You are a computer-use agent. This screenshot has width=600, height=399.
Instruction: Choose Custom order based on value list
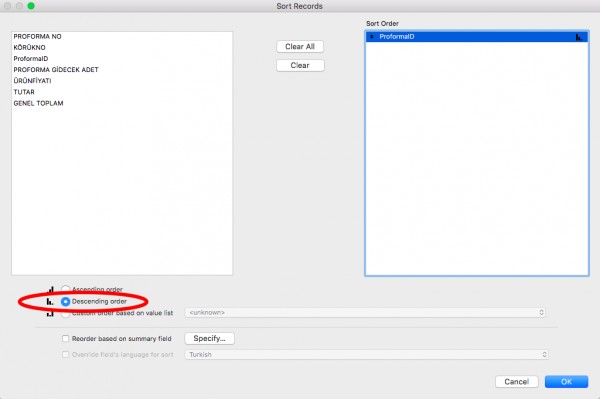click(65, 313)
